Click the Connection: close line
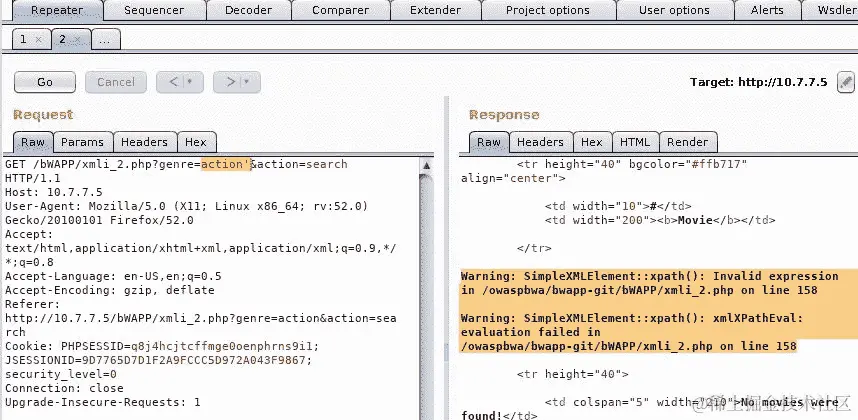The height and width of the screenshot is (420, 858). [64, 388]
